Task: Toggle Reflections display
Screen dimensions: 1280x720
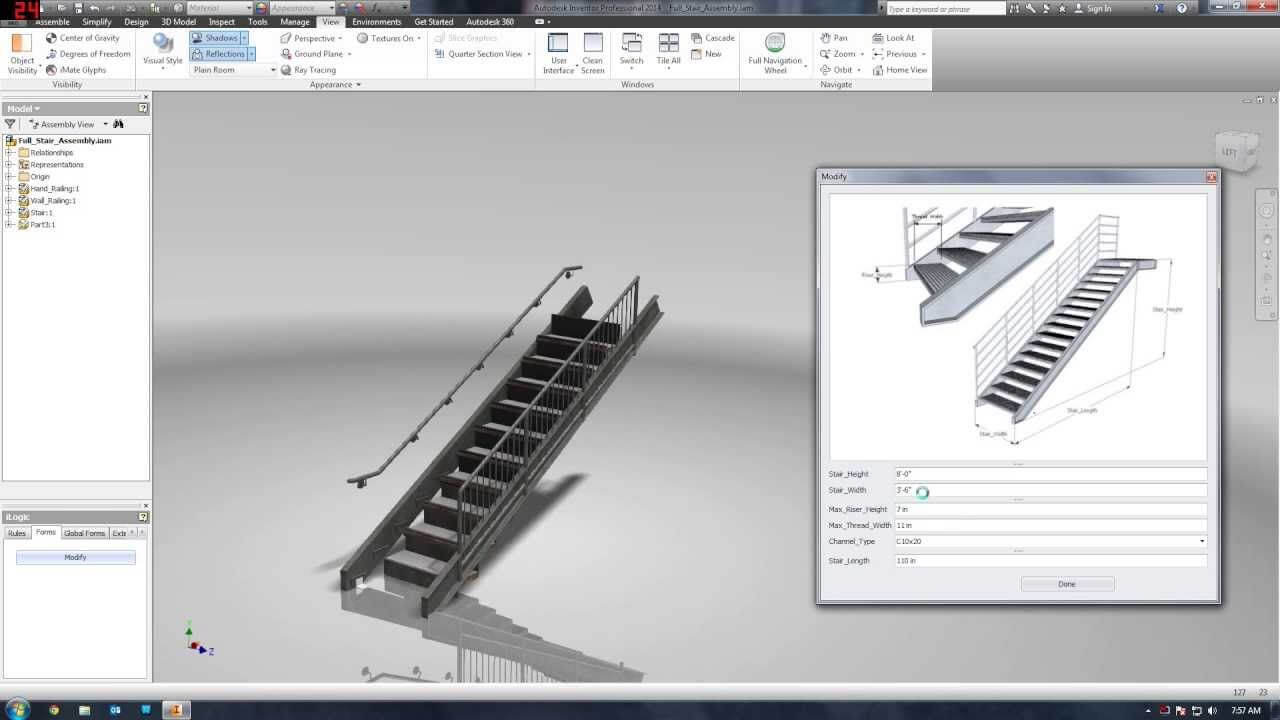Action: [218, 53]
